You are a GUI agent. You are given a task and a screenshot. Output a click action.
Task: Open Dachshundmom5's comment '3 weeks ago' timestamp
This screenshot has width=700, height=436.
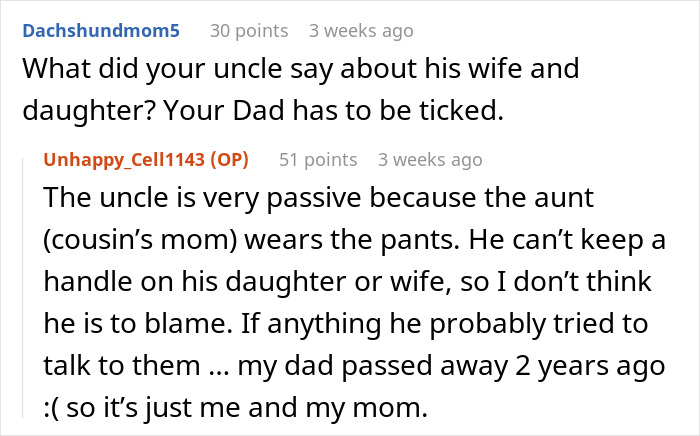click(361, 31)
